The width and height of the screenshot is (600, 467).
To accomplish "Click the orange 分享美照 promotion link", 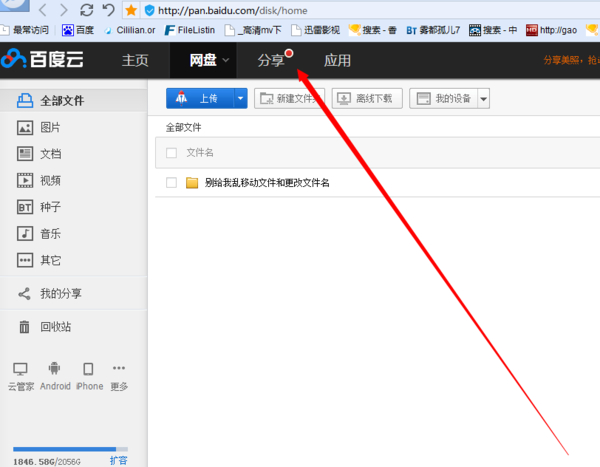I will (571, 60).
